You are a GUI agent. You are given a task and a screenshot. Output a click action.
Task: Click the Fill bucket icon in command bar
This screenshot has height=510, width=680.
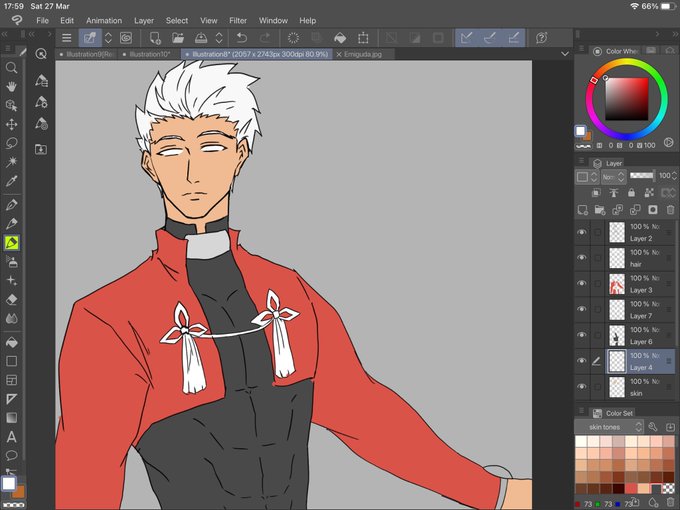click(340, 38)
